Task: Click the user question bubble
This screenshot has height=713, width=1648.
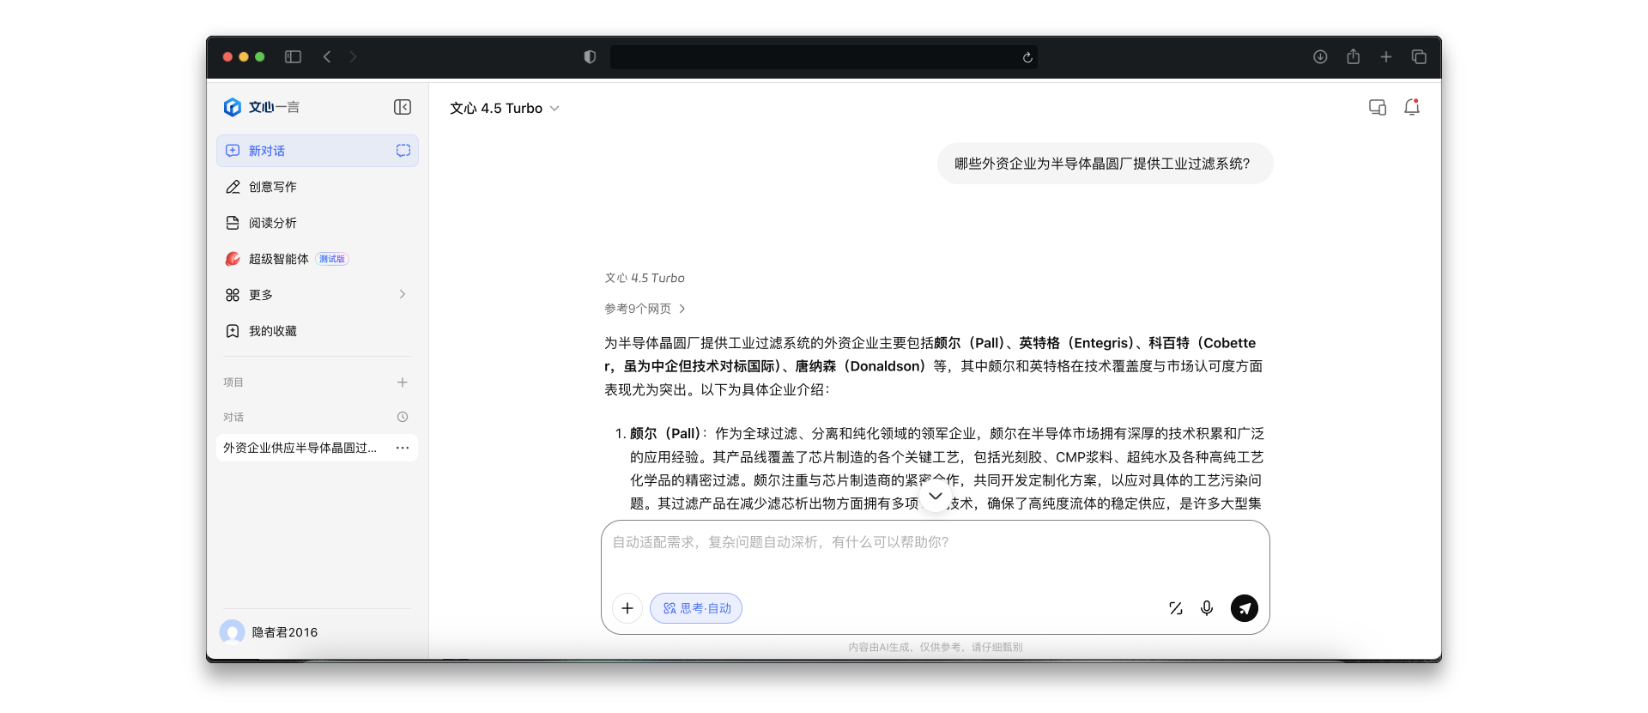Action: pos(1104,164)
